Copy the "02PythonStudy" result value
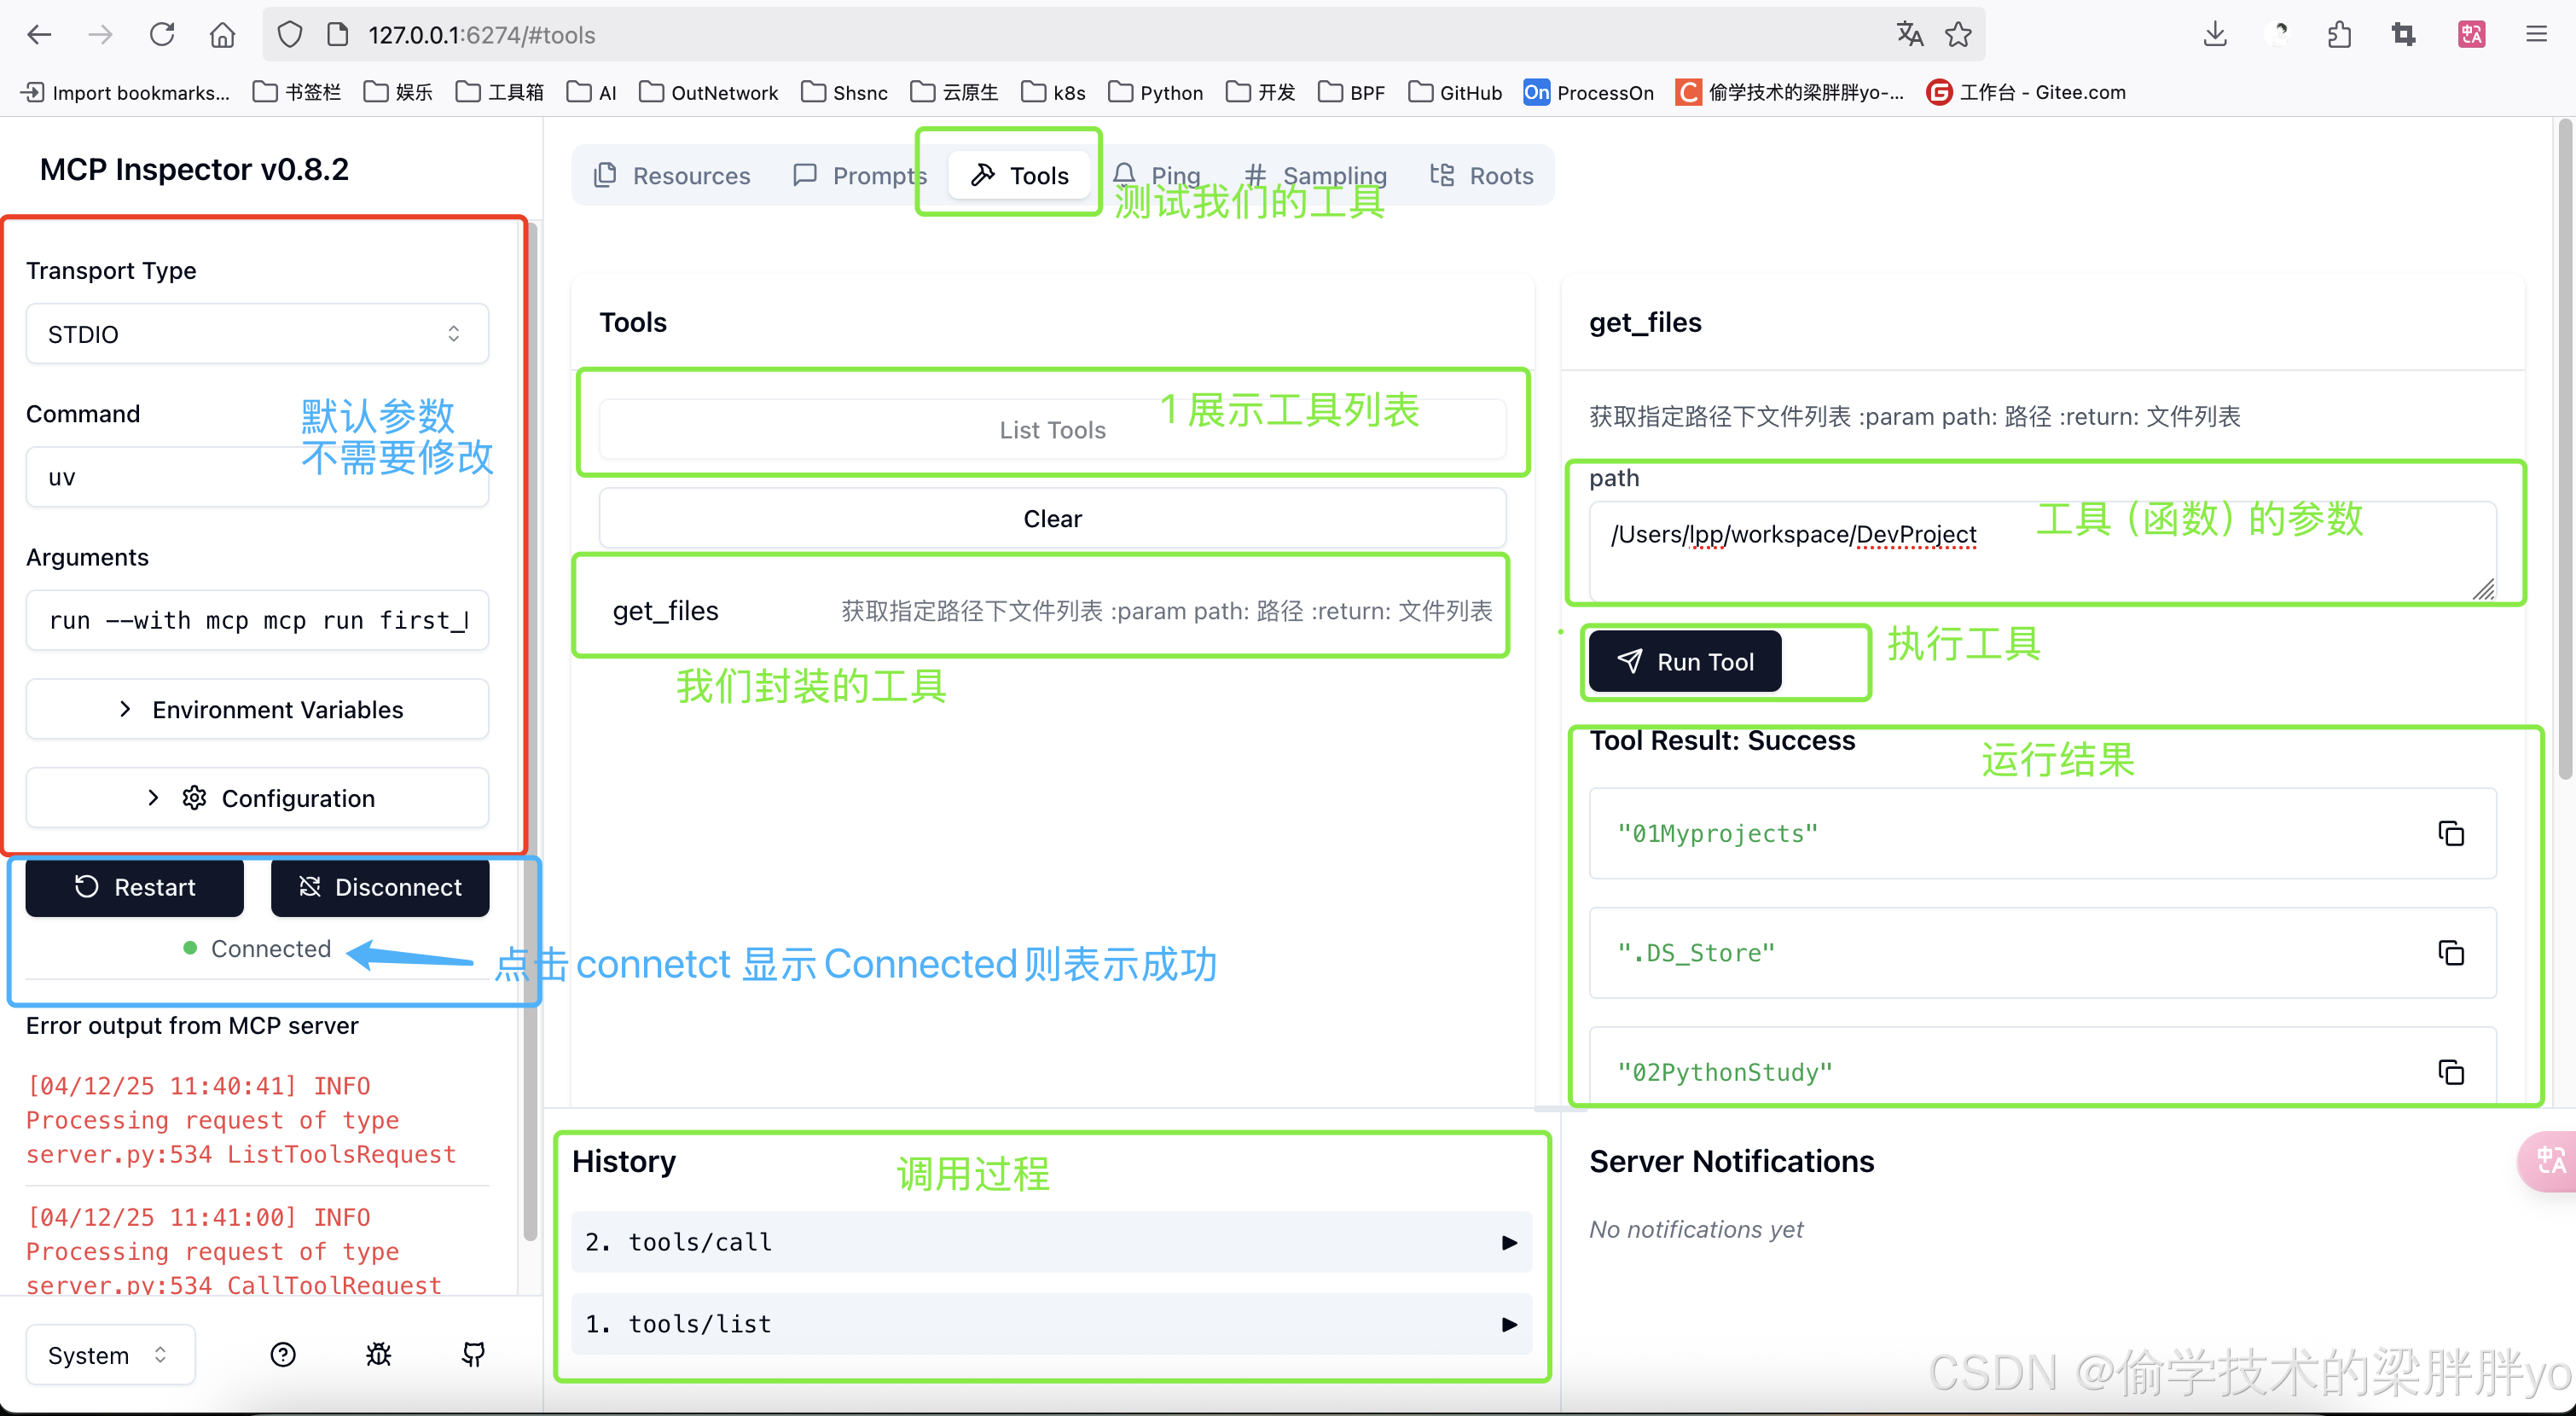 [x=2450, y=1072]
